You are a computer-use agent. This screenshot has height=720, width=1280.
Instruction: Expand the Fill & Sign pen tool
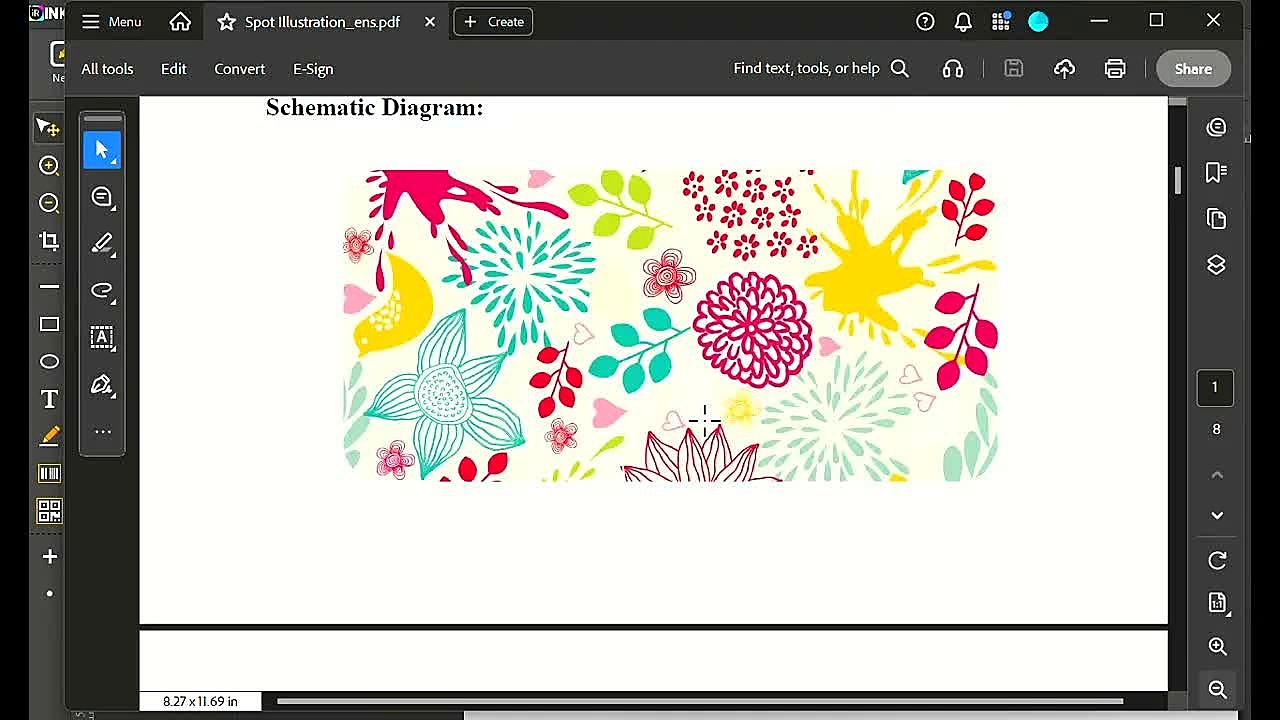click(102, 385)
